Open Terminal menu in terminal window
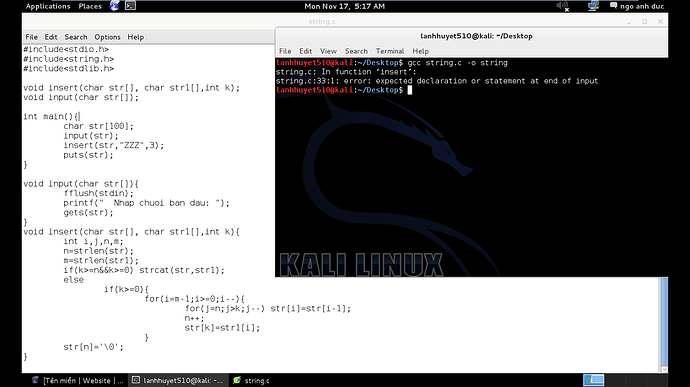Viewport: 690px width, 387px height. [389, 51]
